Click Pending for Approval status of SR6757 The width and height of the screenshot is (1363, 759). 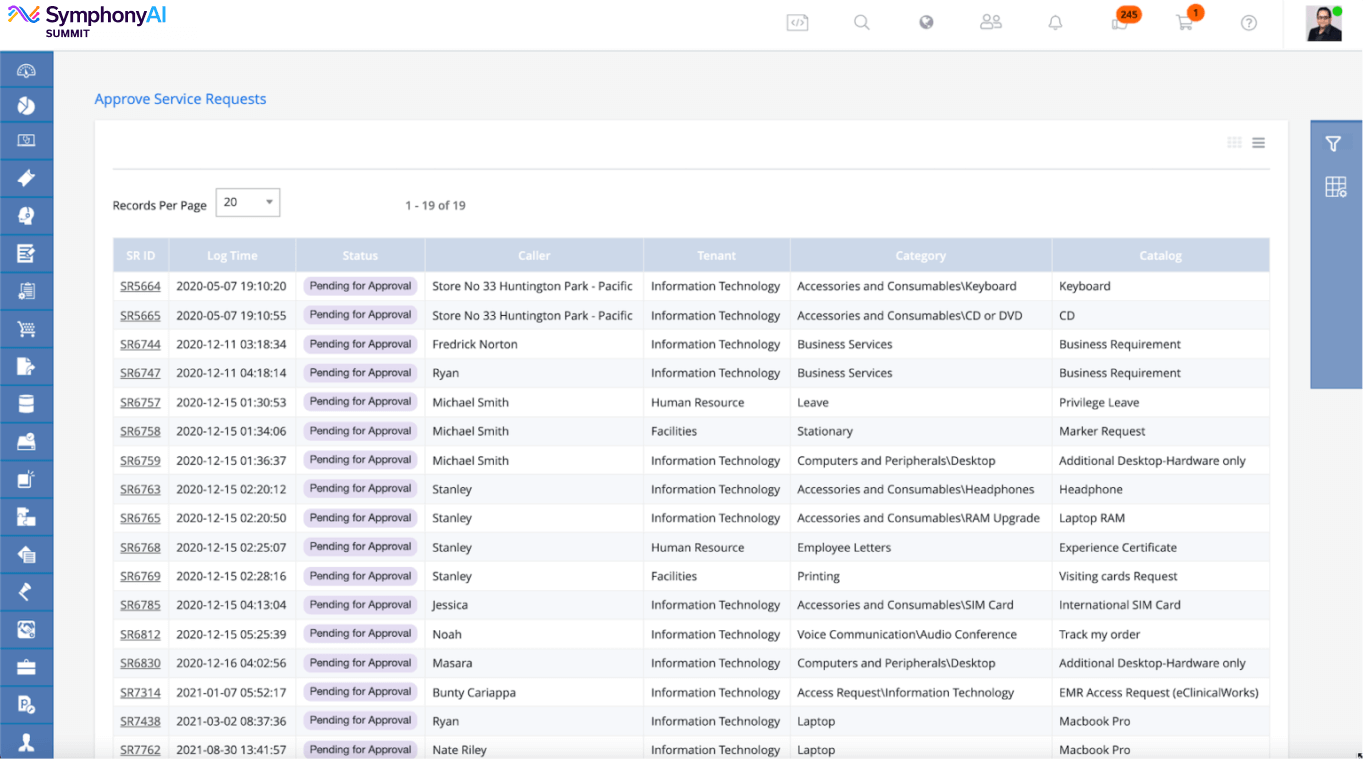pyautogui.click(x=360, y=402)
